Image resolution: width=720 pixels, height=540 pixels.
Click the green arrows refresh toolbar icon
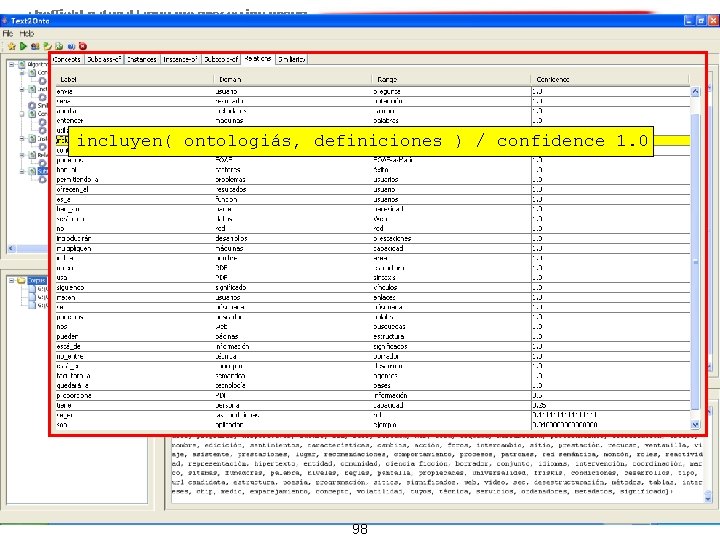coord(47,46)
